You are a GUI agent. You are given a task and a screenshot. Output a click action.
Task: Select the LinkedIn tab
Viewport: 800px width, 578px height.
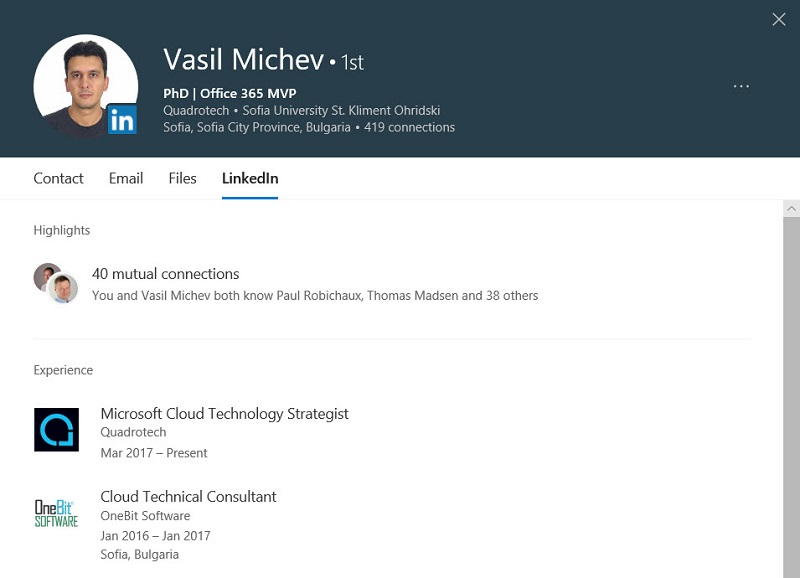click(x=250, y=178)
